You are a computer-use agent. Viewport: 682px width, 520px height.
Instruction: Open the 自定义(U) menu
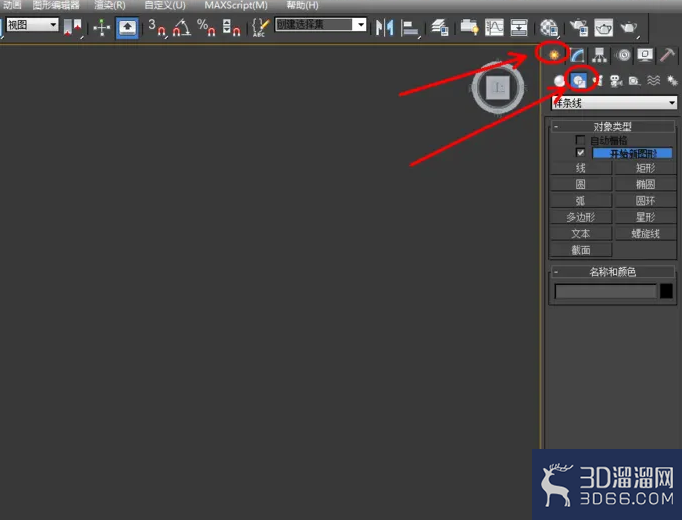[x=165, y=5]
